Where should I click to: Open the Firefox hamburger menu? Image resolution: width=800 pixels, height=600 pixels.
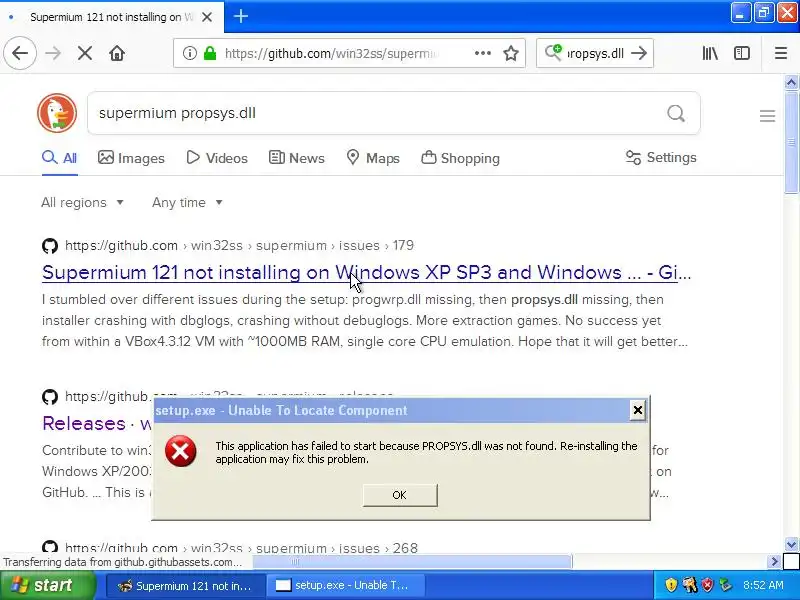tap(781, 53)
